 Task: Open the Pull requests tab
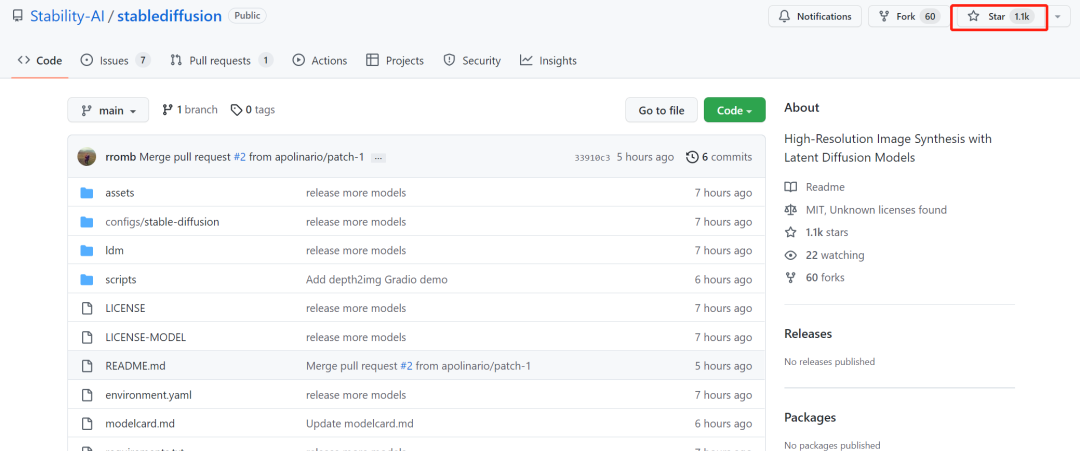222,61
